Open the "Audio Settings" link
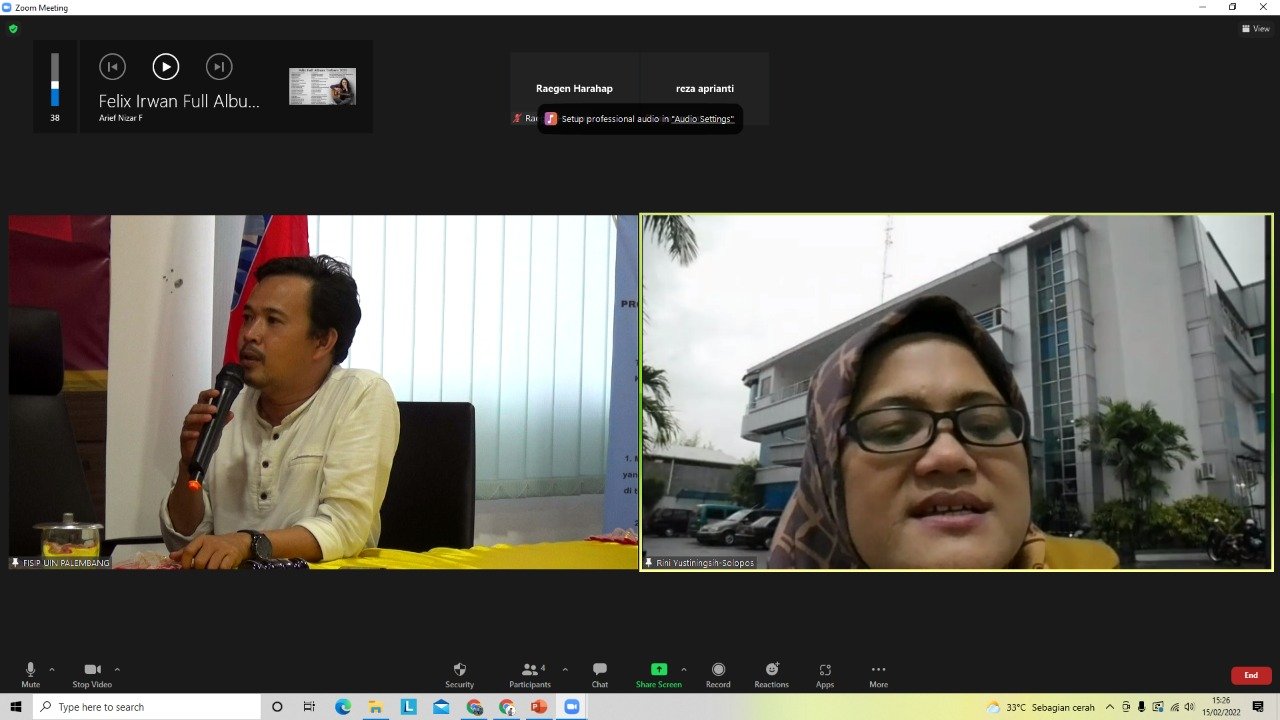1280x720 pixels. (x=702, y=119)
